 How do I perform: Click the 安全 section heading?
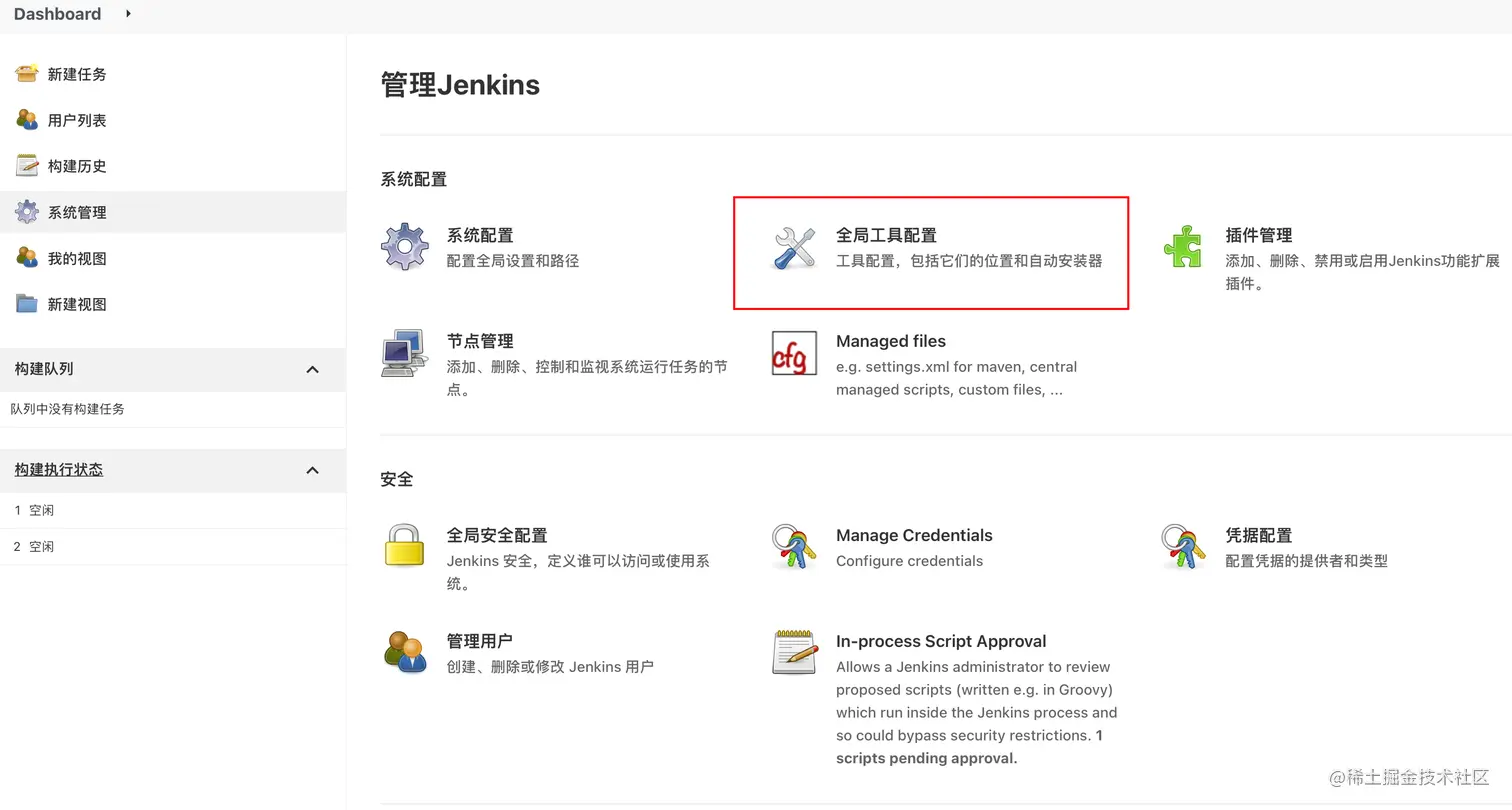397,479
